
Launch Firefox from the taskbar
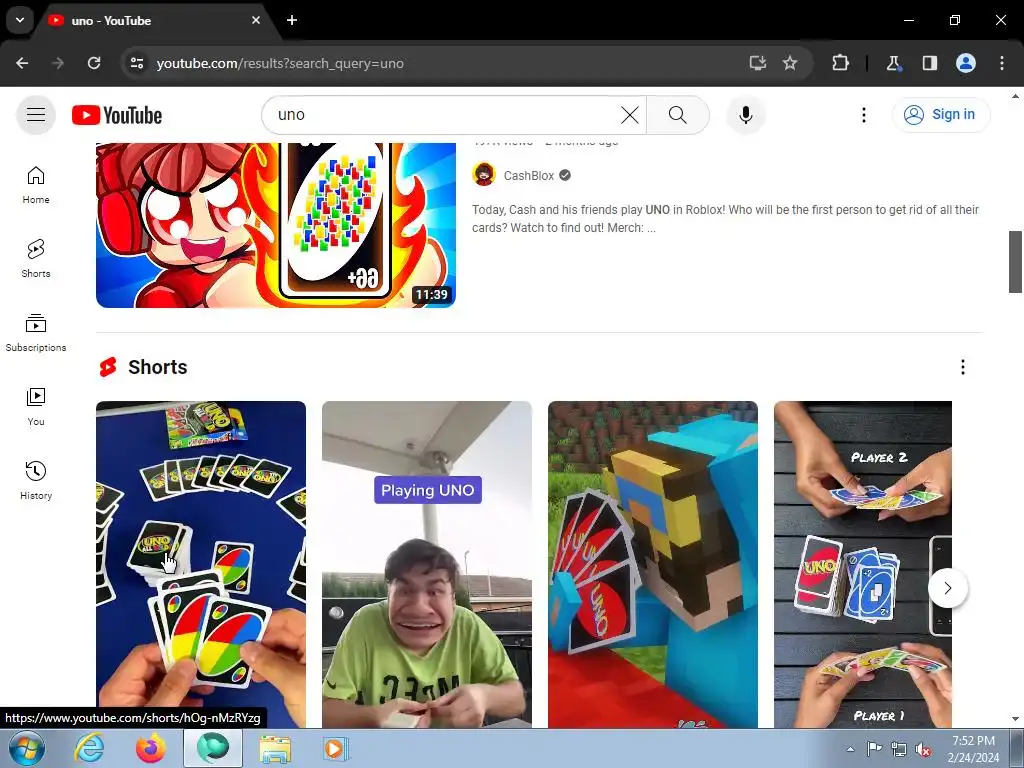point(151,748)
